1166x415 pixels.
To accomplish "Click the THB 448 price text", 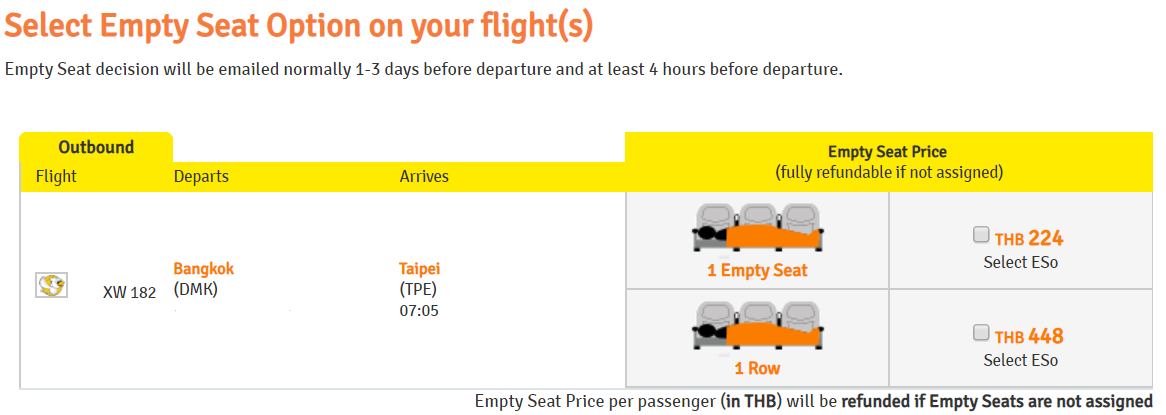I will (1029, 336).
